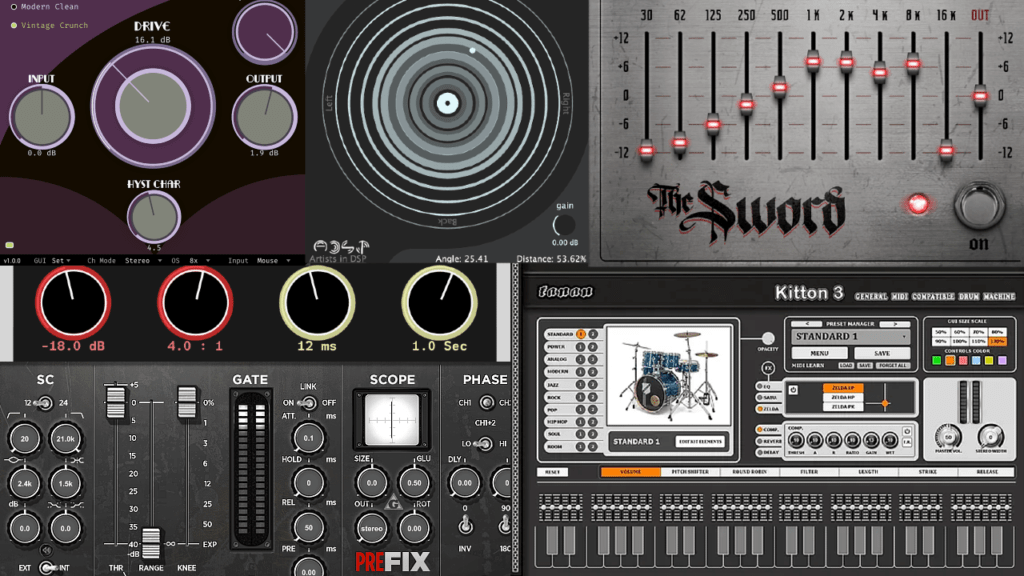Click the Fanan logo on Kitton 3

point(564,293)
